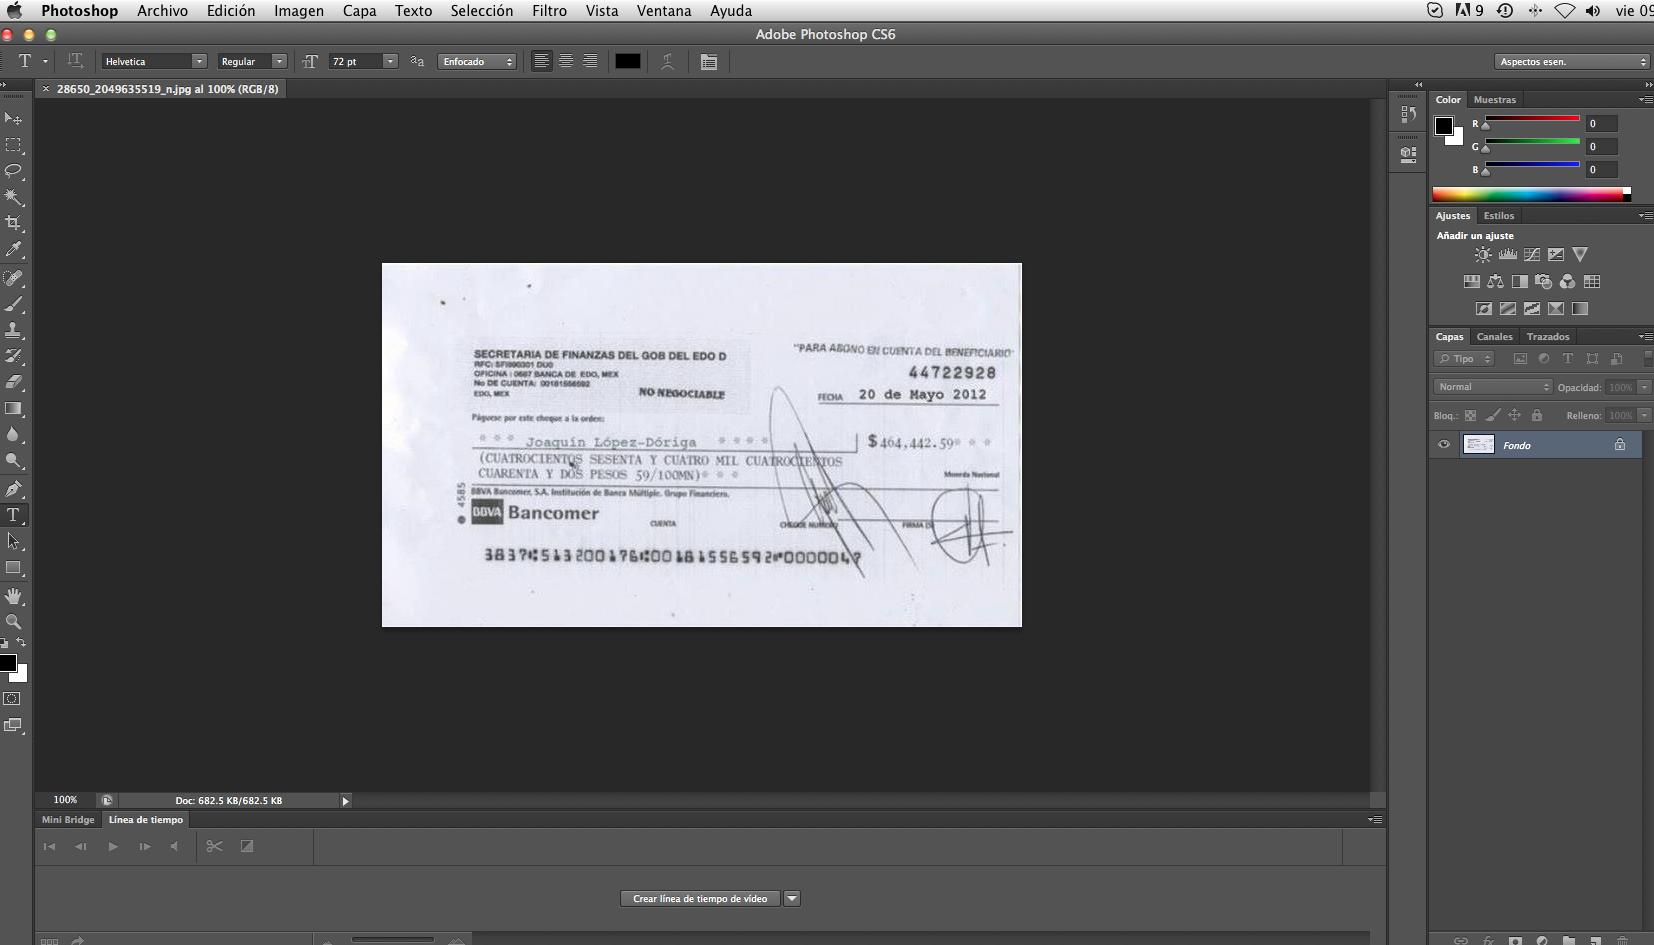
Task: Switch to the Canales tab
Action: point(1495,337)
